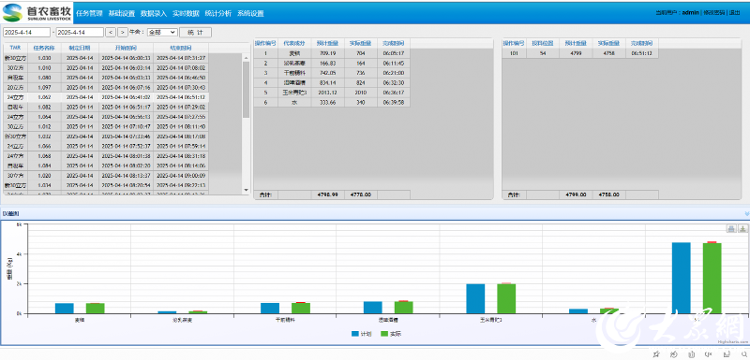The image size is (750, 360).
Task: Click the chart download export icon
Action: click(743, 229)
